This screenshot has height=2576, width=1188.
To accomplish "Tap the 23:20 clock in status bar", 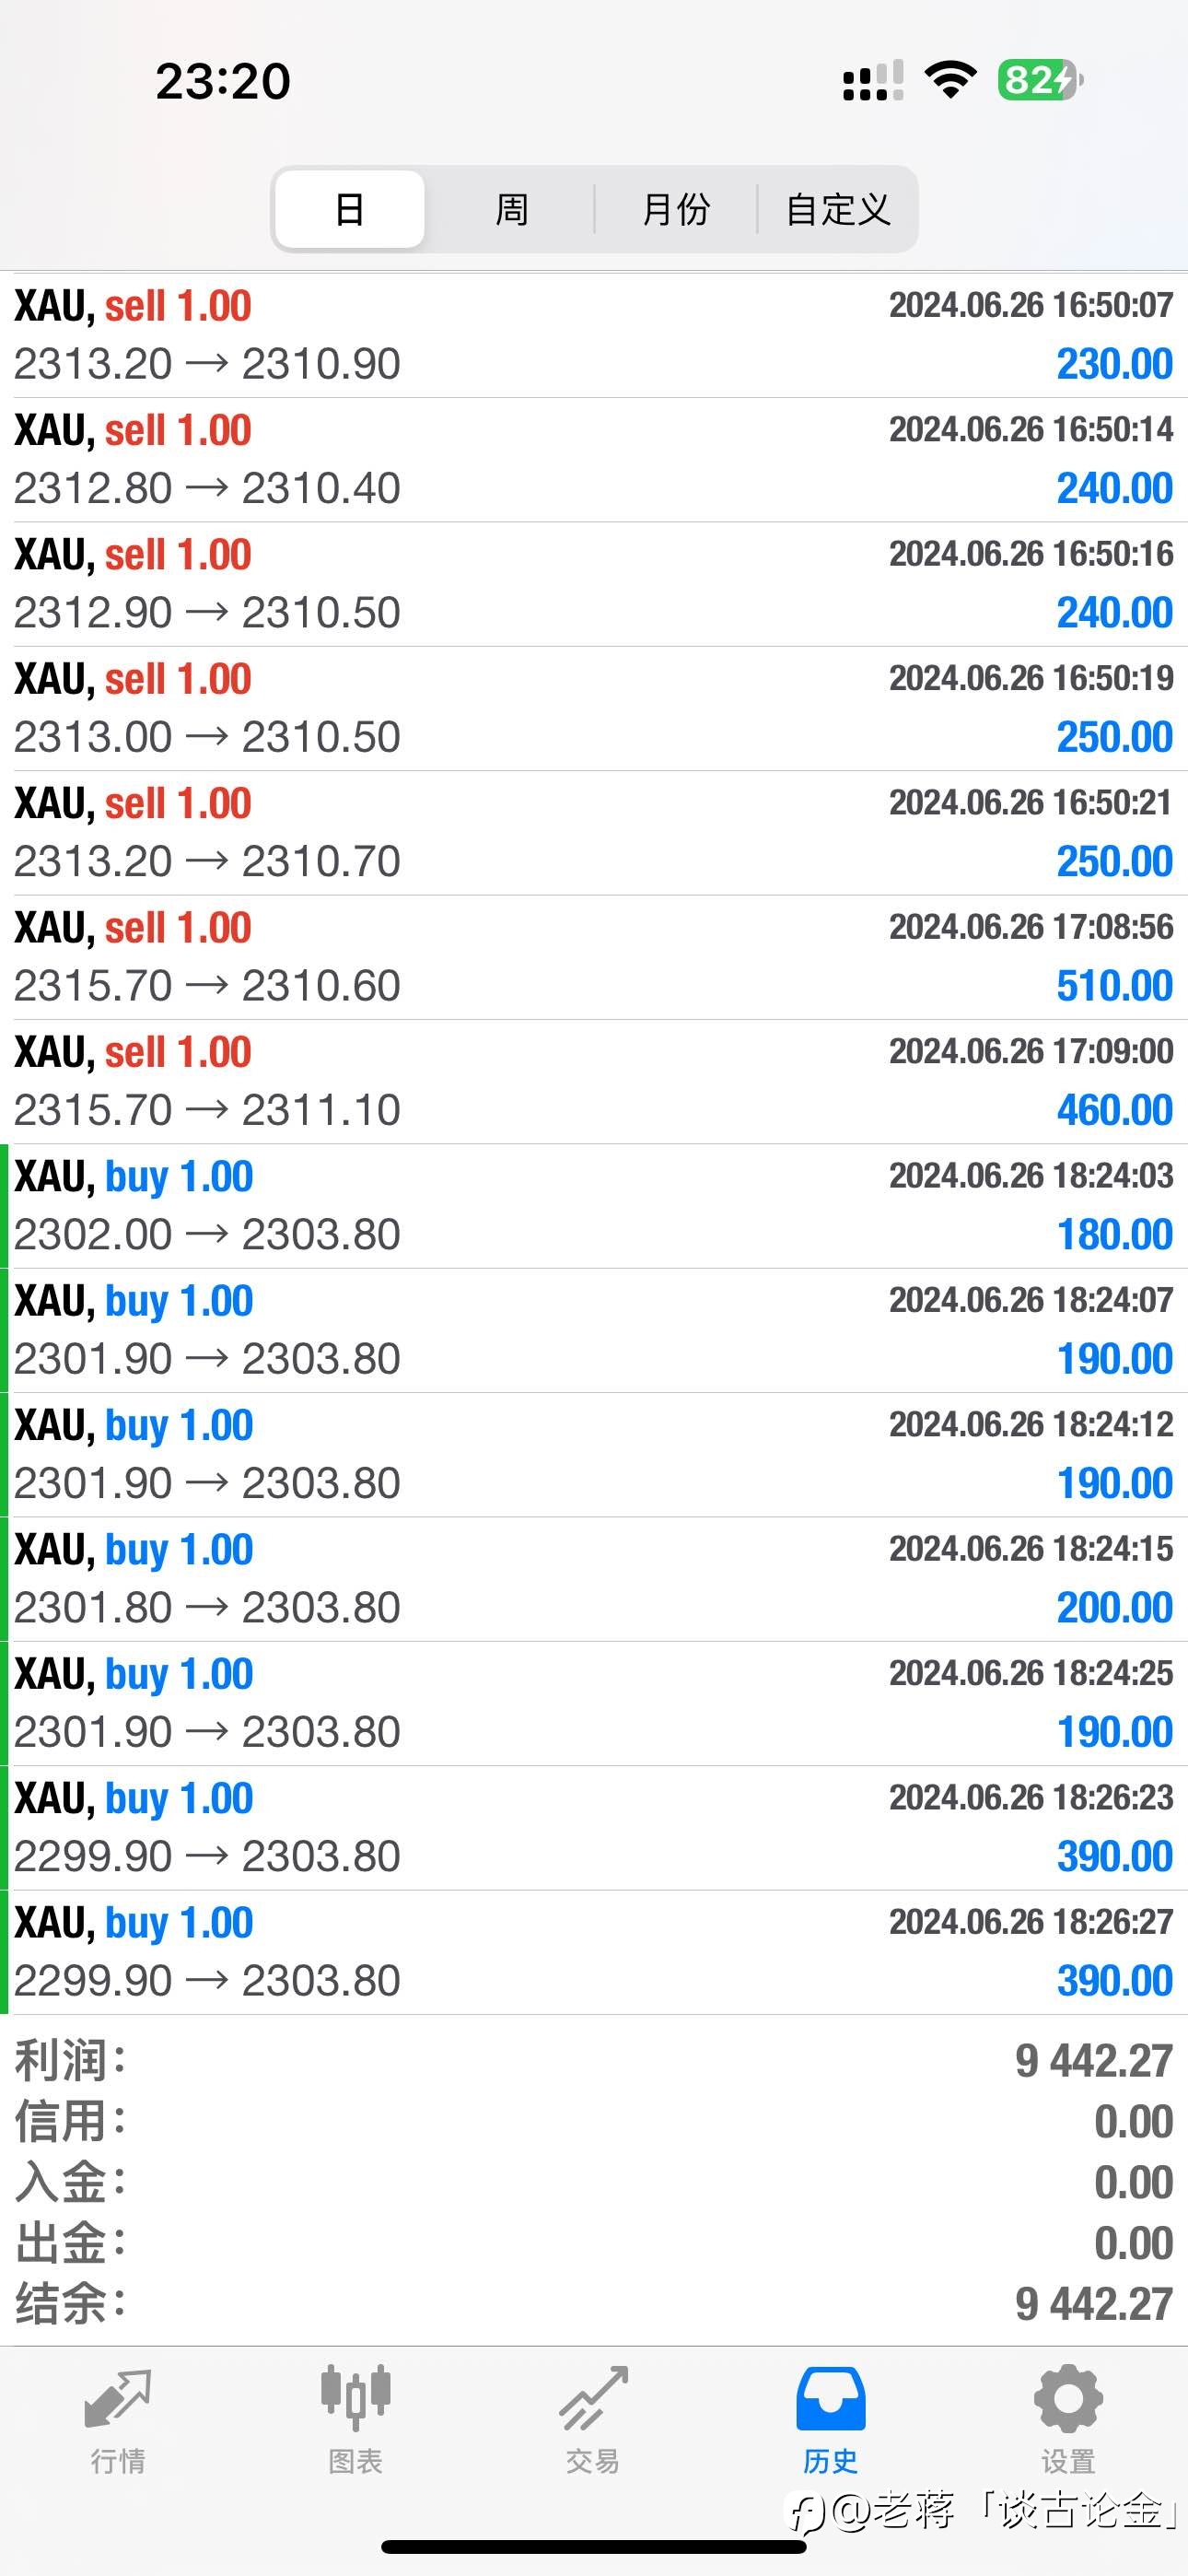I will [x=223, y=81].
